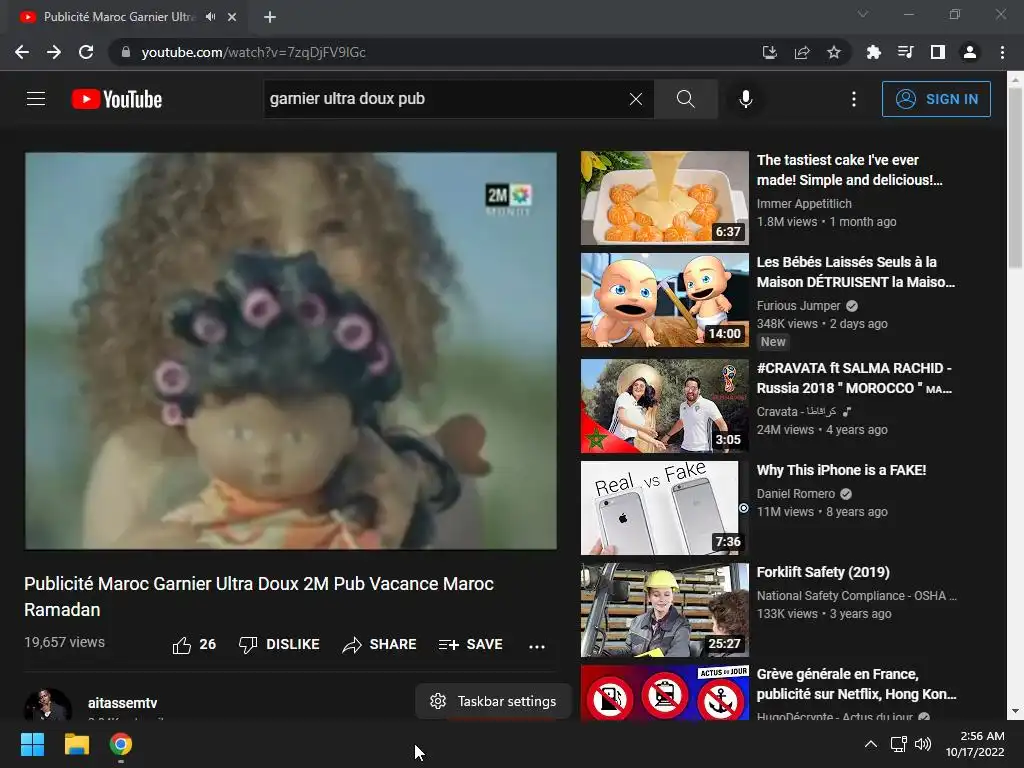Click the magnifier search button
The width and height of the screenshot is (1024, 768).
[x=686, y=99]
